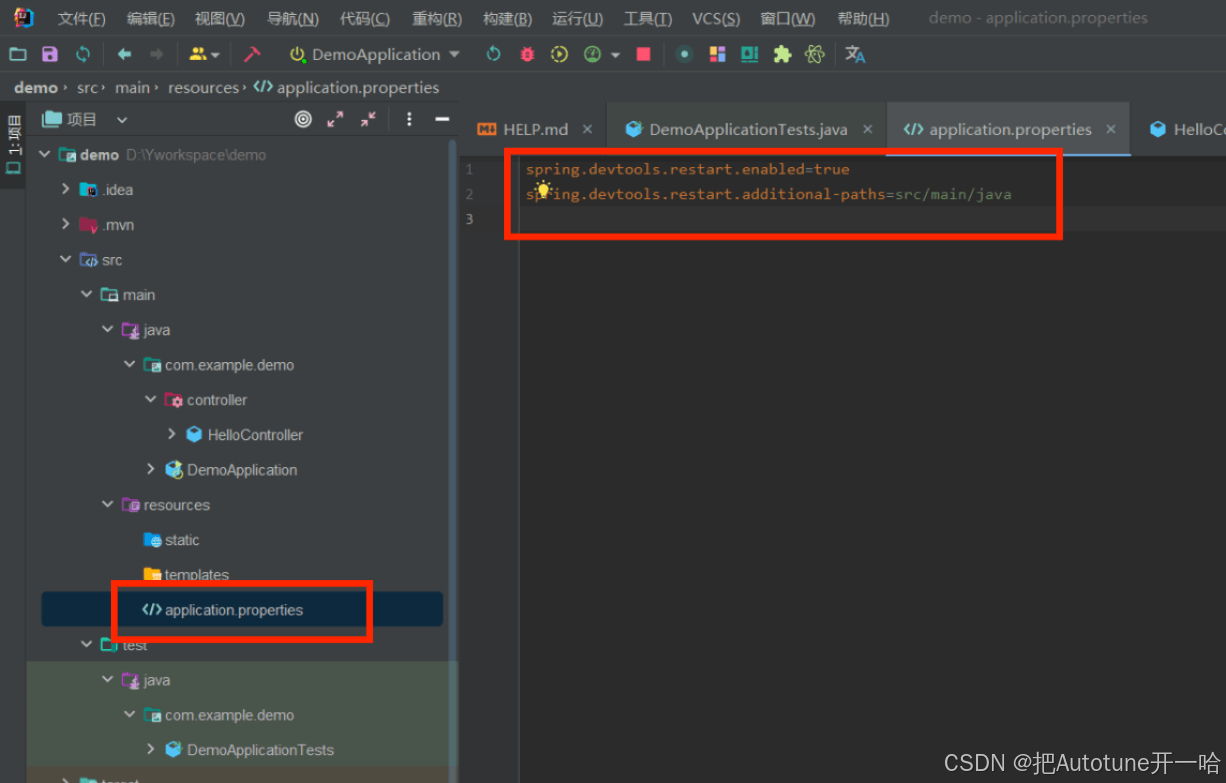Click the Save All disk icon
This screenshot has width=1226, height=783.
click(48, 54)
